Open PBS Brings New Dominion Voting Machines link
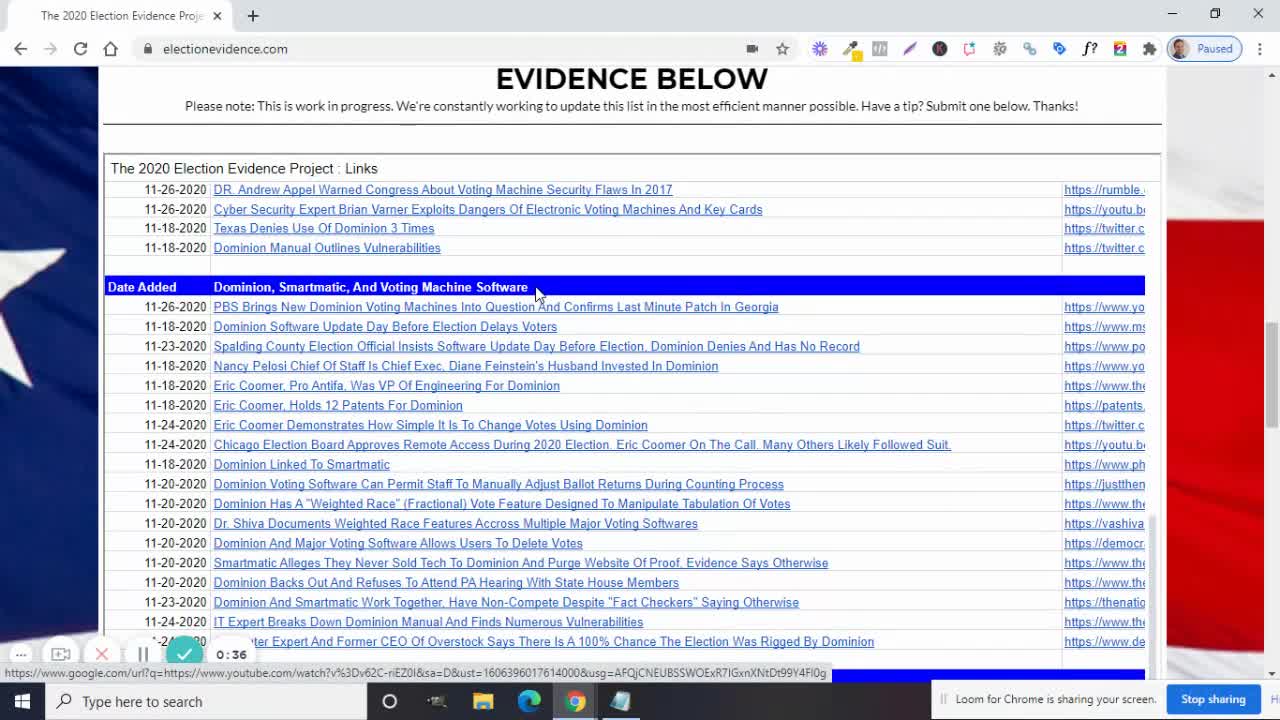Viewport: 1280px width, 720px height. click(x=496, y=307)
